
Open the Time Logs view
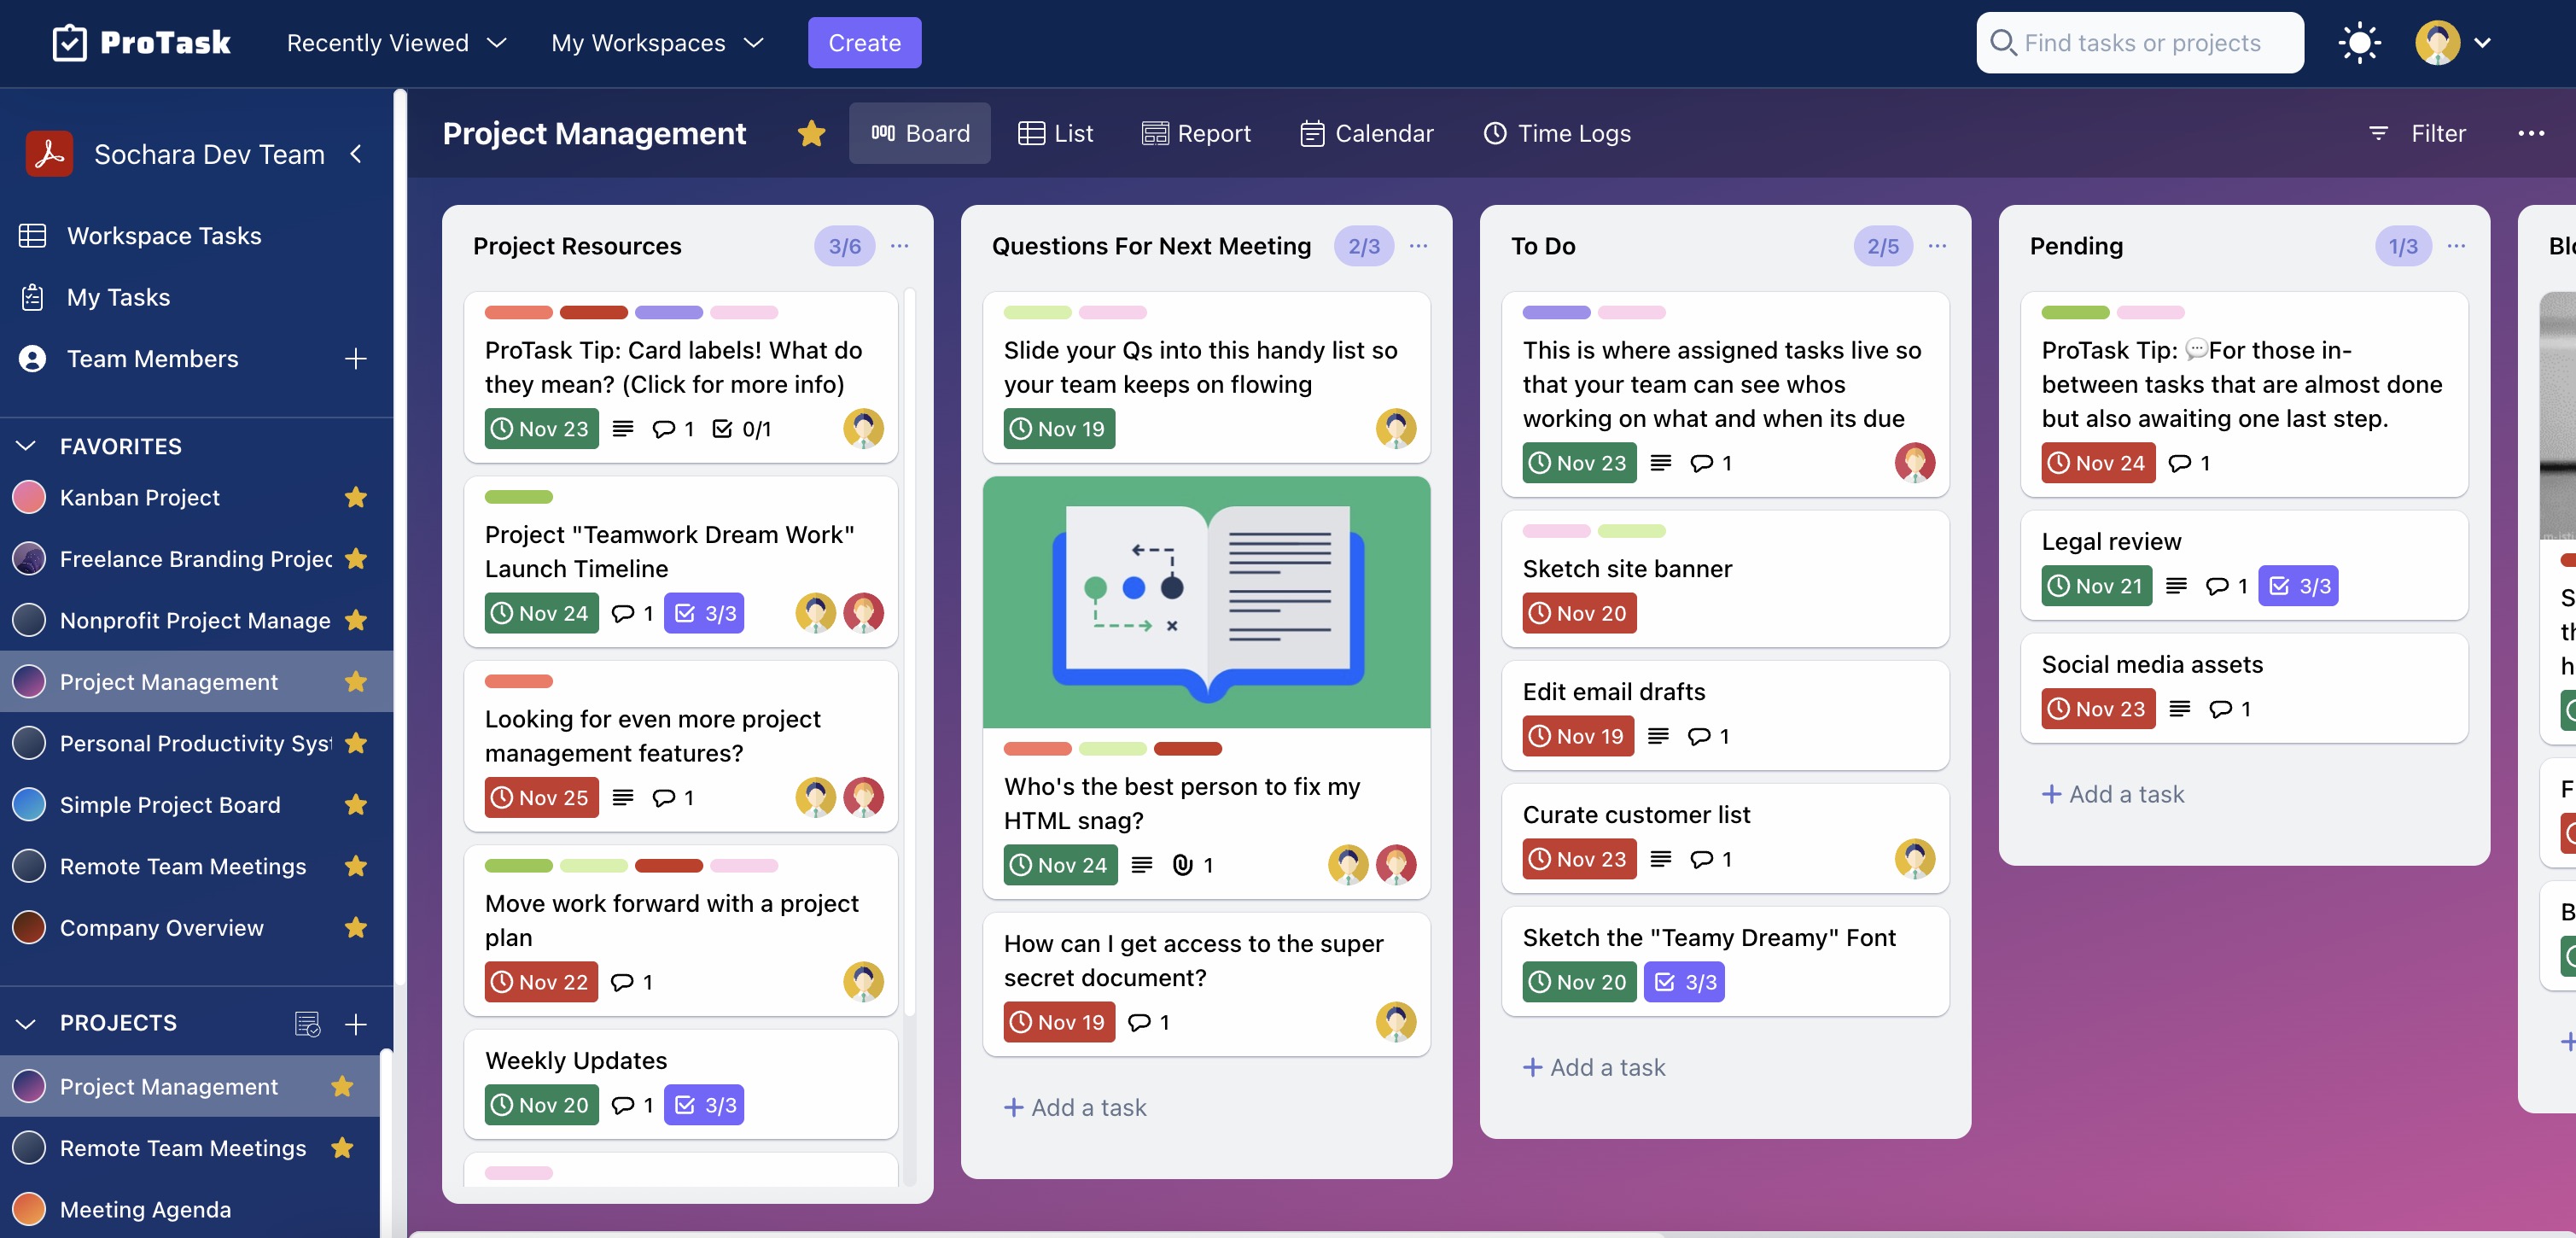tap(1556, 133)
